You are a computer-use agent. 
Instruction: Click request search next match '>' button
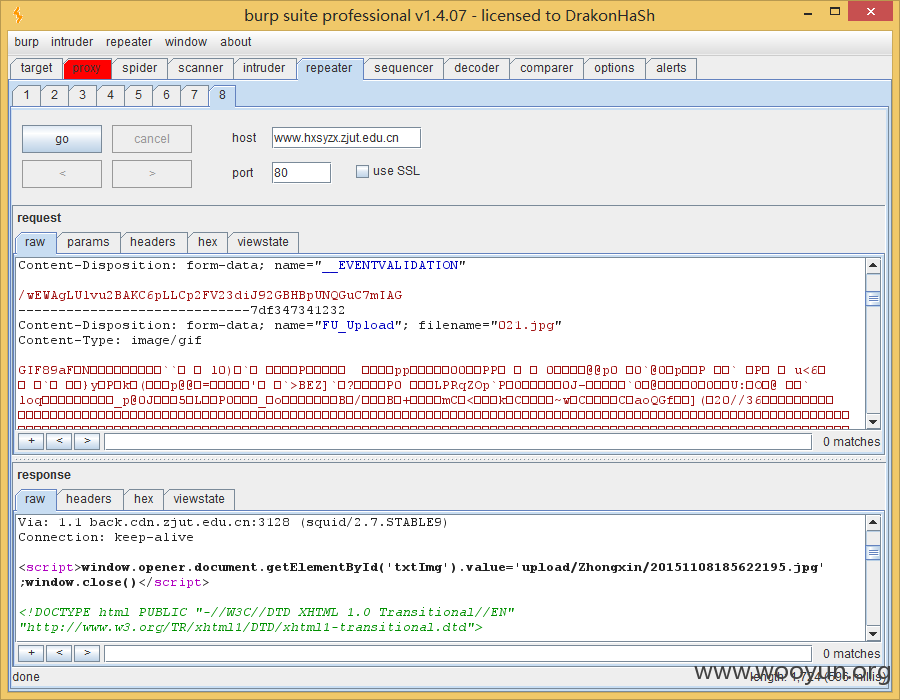(x=87, y=441)
